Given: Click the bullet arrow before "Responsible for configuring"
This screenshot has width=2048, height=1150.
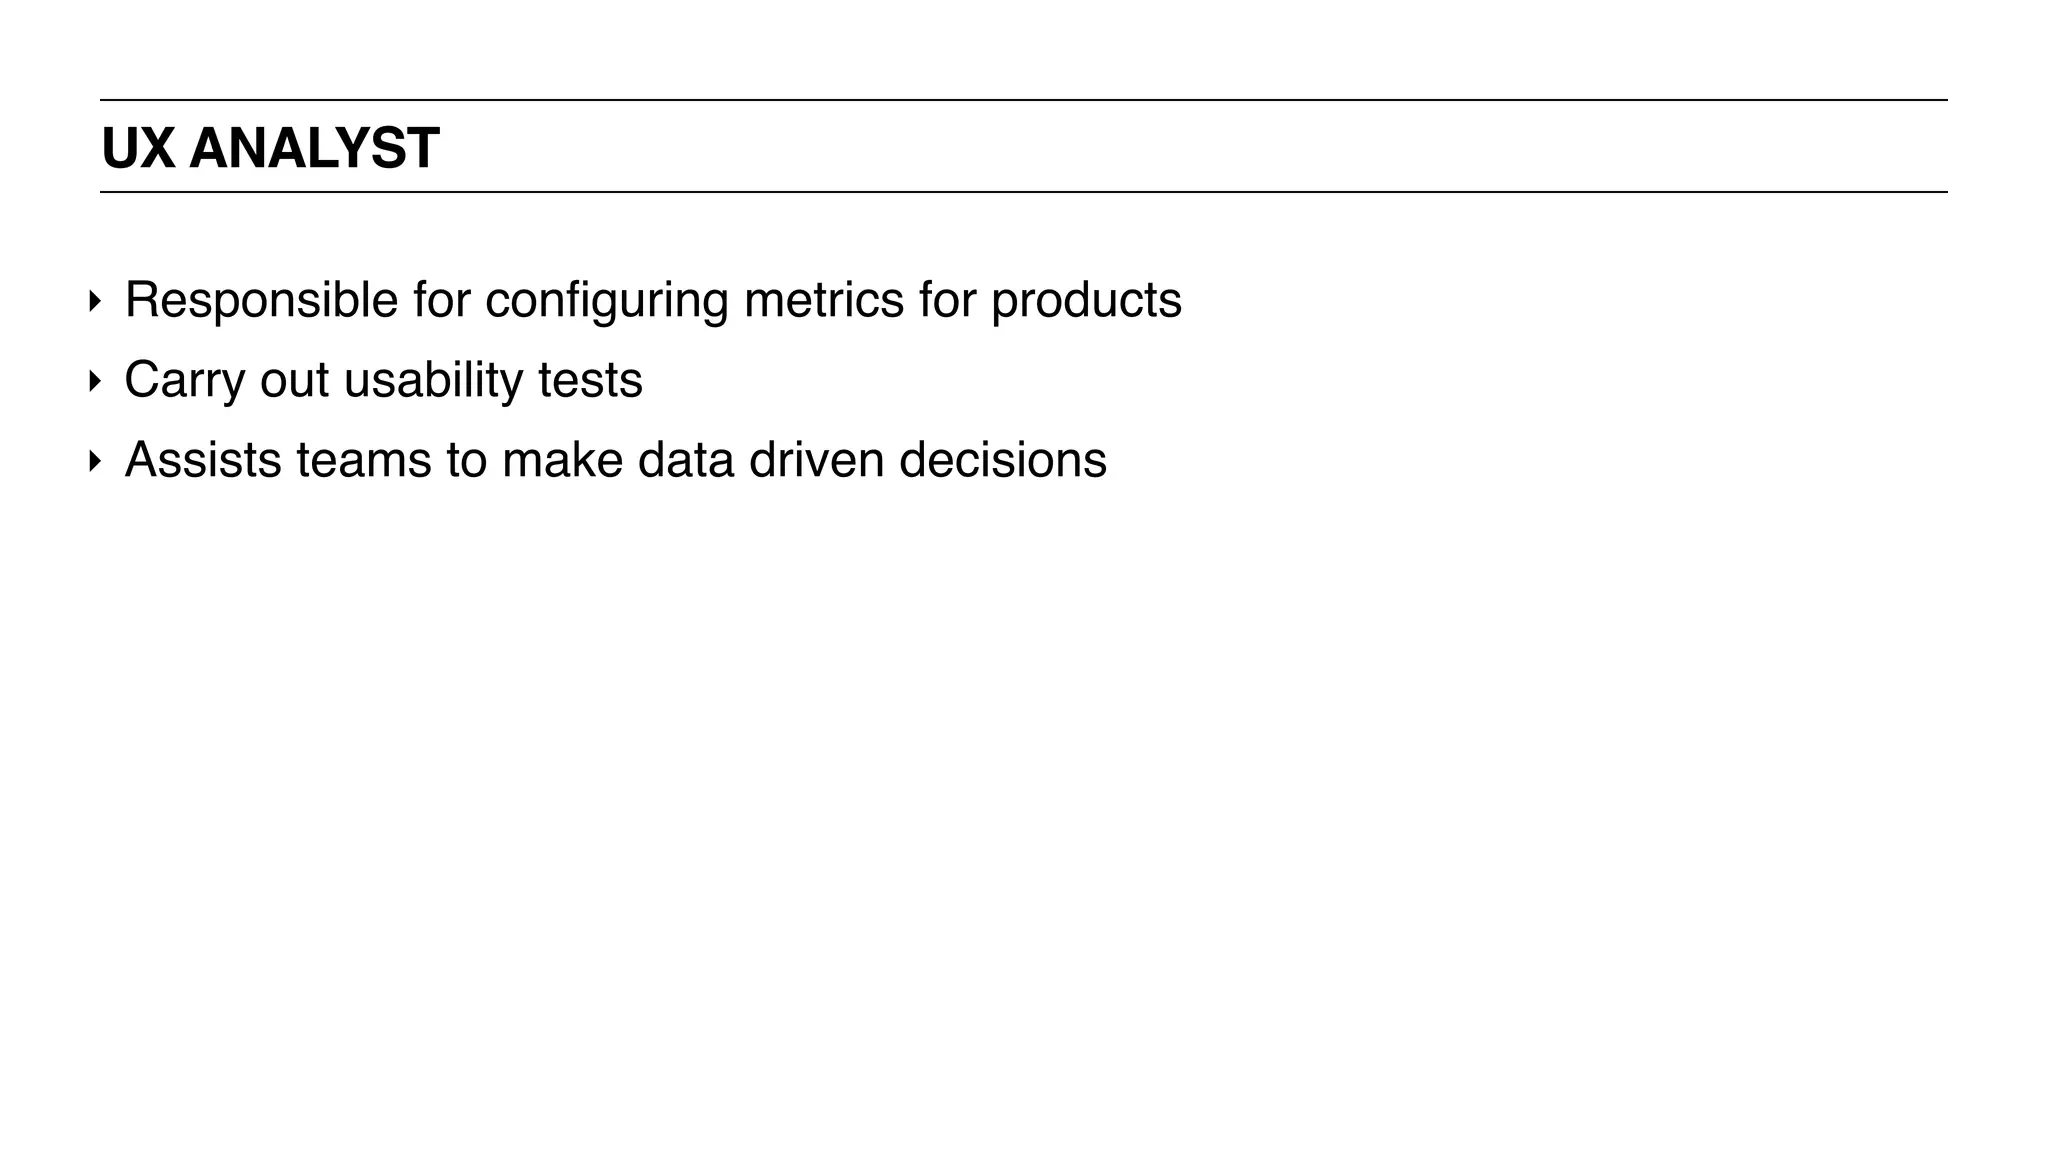Looking at the screenshot, I should 94,301.
